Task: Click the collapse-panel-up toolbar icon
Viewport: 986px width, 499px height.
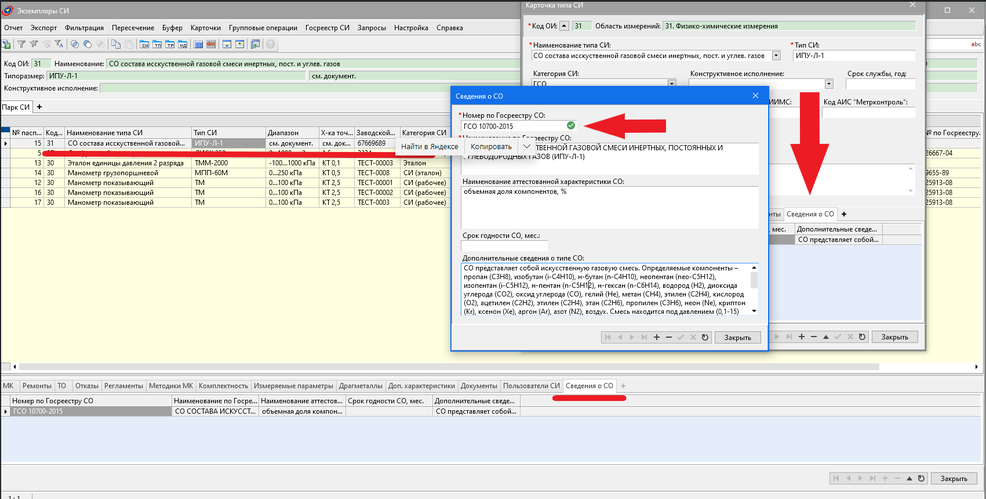Action: click(x=240, y=45)
